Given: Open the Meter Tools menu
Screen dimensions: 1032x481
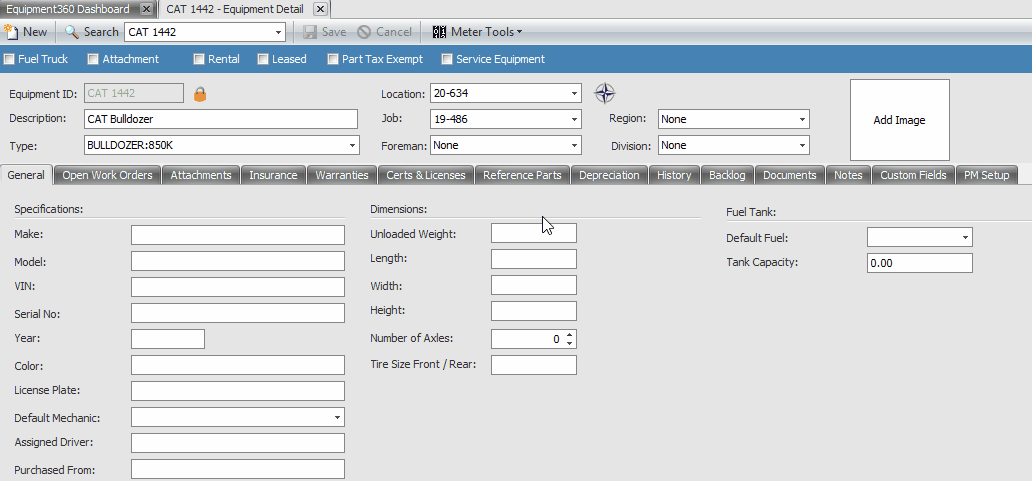Looking at the screenshot, I should tap(477, 32).
